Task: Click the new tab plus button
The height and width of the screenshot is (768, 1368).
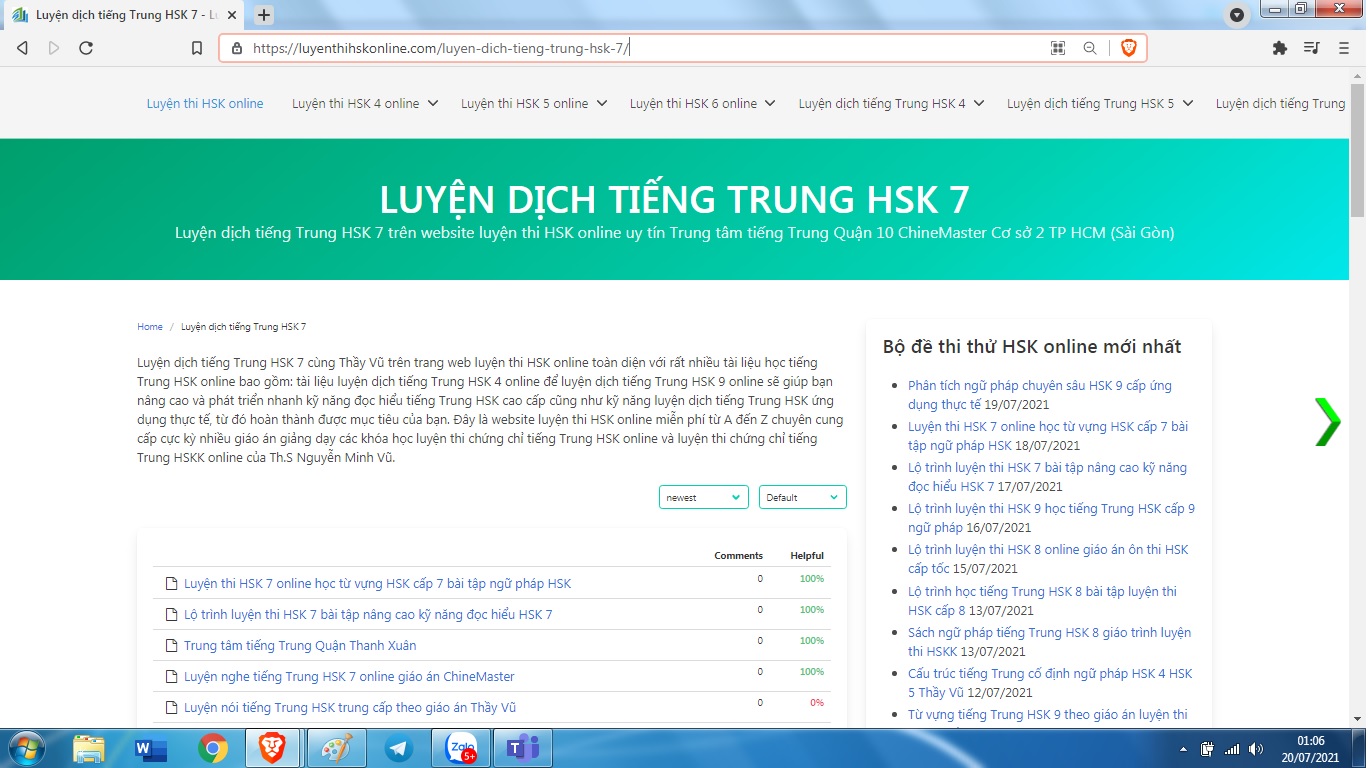Action: pyautogui.click(x=264, y=15)
